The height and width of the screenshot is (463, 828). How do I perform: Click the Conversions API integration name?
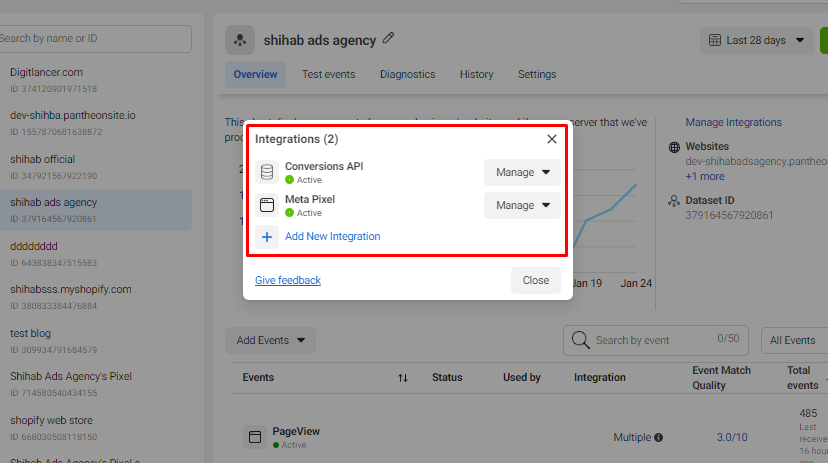tap(324, 166)
